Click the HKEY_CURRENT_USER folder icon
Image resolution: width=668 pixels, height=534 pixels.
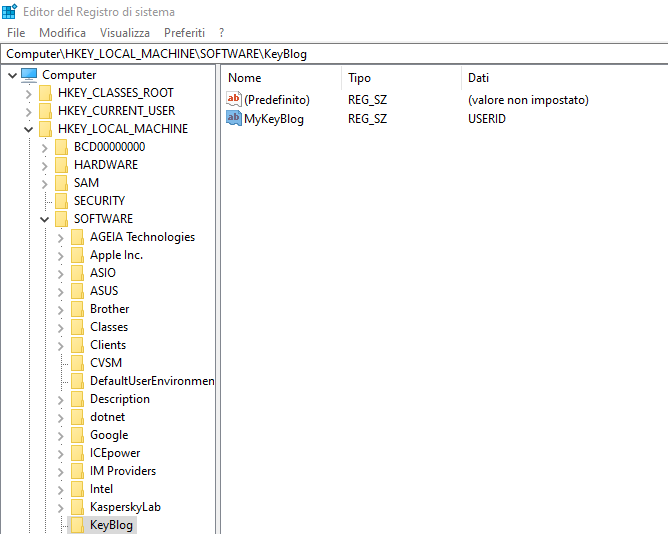click(45, 111)
